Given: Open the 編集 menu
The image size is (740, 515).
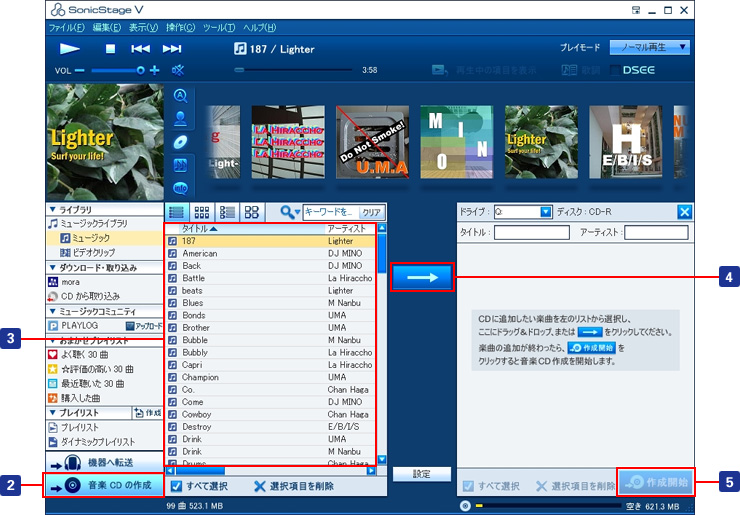Looking at the screenshot, I should (107, 27).
